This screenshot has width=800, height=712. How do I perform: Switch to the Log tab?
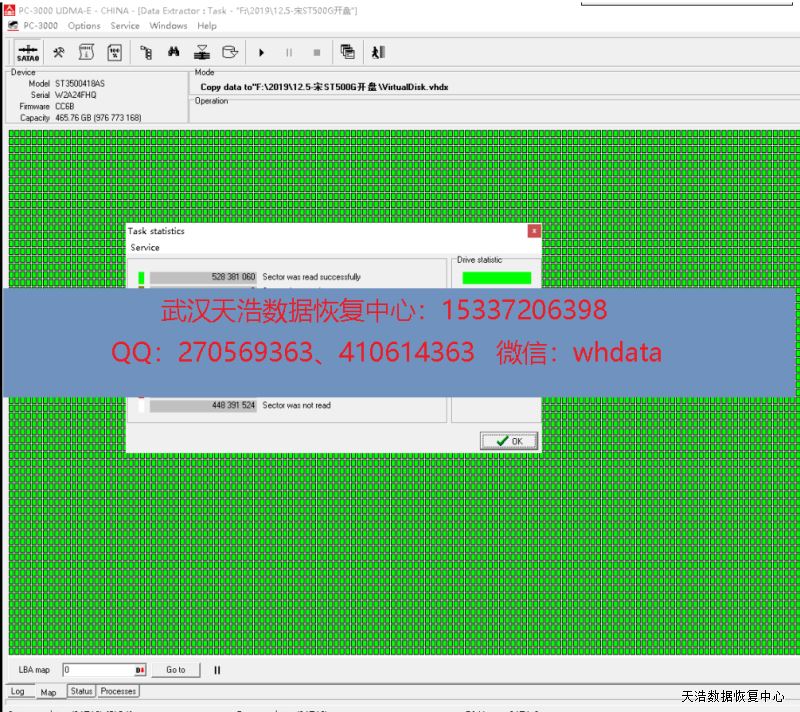click(18, 691)
